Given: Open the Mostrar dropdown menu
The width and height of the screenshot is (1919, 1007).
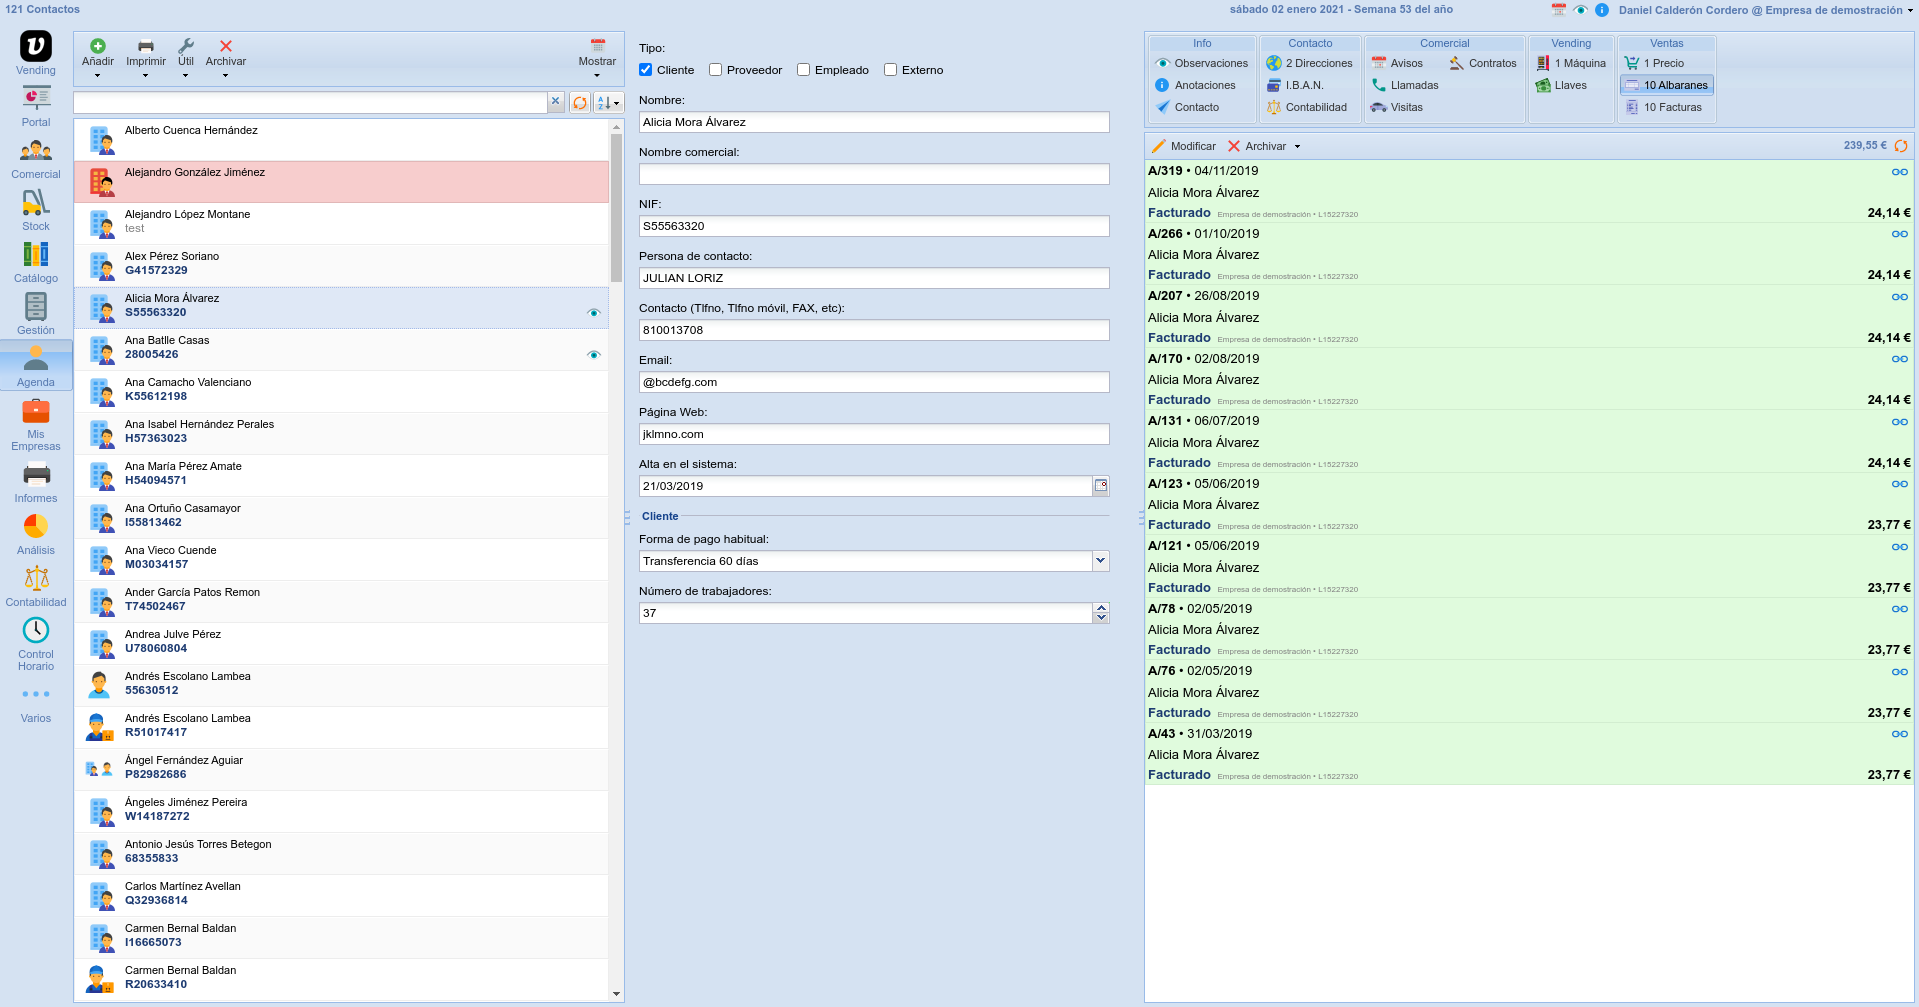Looking at the screenshot, I should [x=597, y=62].
